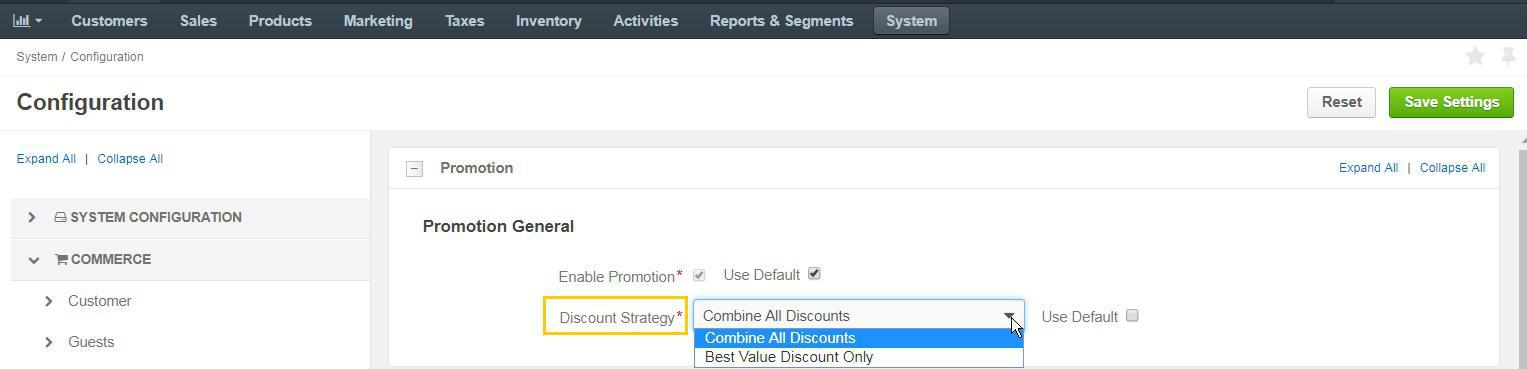Viewport: 1527px width, 369px height.
Task: Expand the Customer tree item
Action: pos(48,301)
